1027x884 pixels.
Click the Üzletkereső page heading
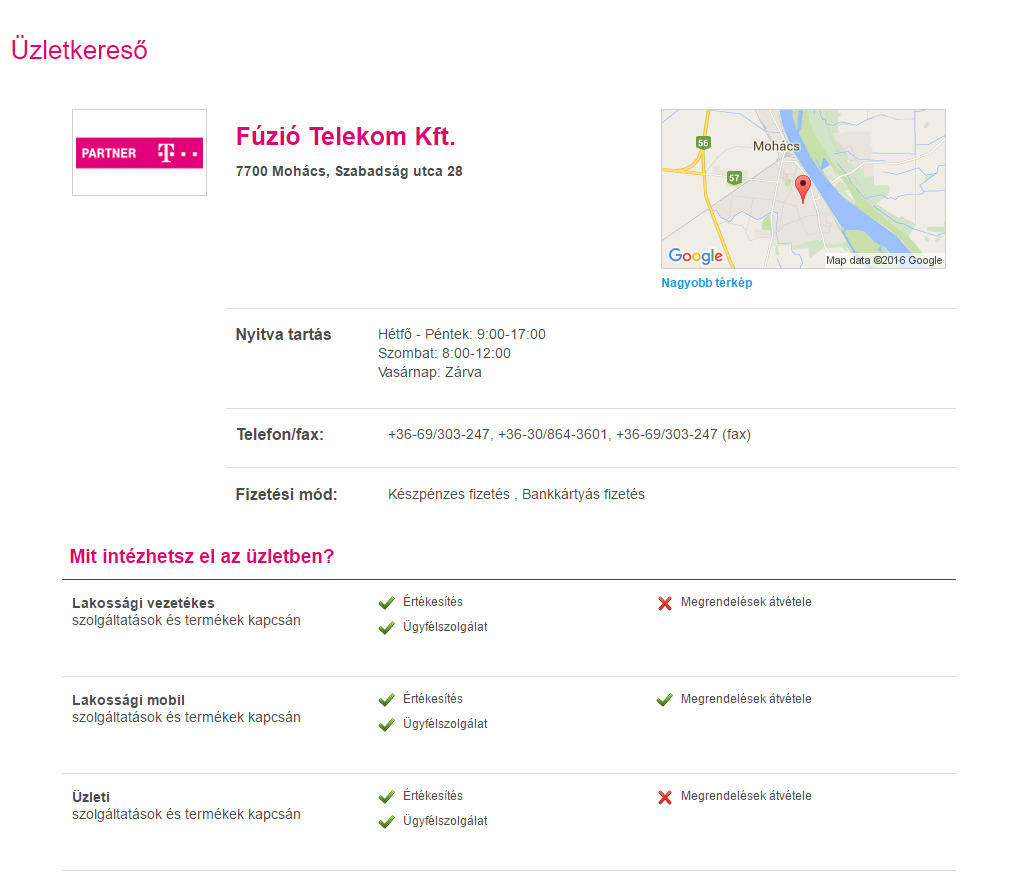coord(79,50)
